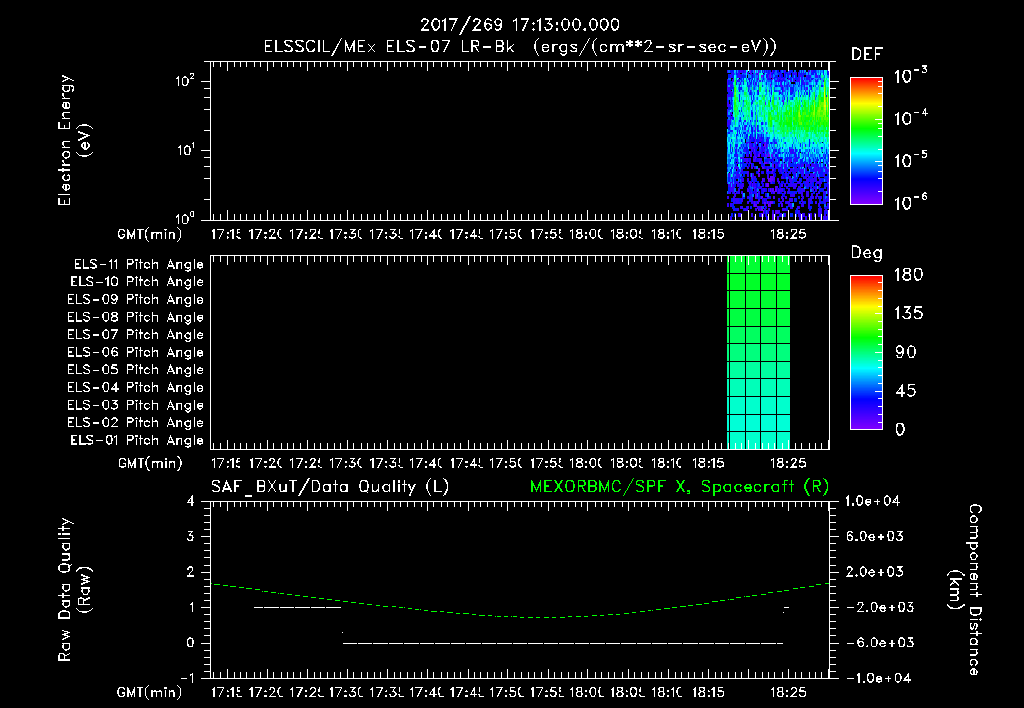Click the 10^1 tick on electron energy axis
Screen dimensions: 1024x708
[x=185, y=150]
